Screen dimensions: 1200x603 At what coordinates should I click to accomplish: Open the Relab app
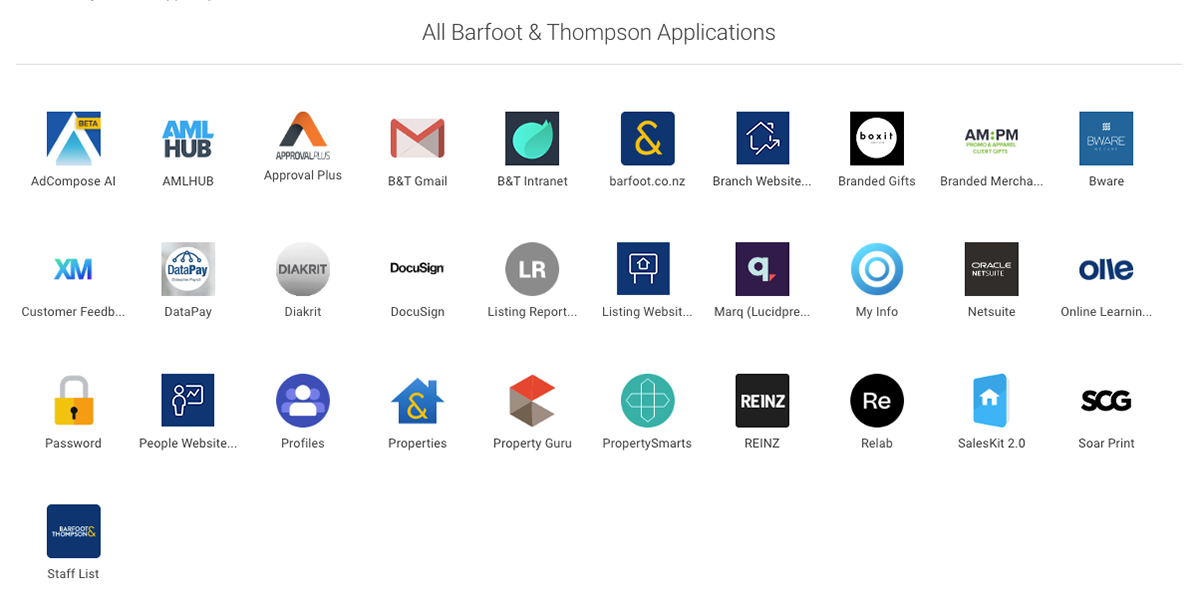point(877,400)
